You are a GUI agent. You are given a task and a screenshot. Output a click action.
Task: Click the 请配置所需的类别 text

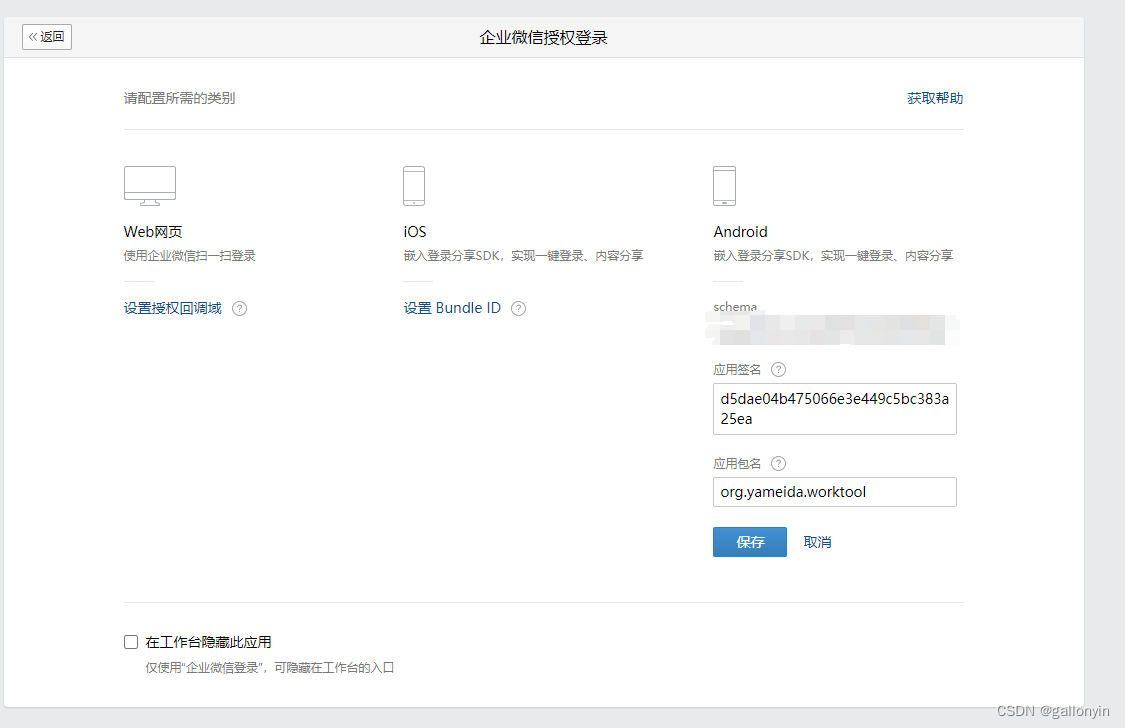pos(179,98)
